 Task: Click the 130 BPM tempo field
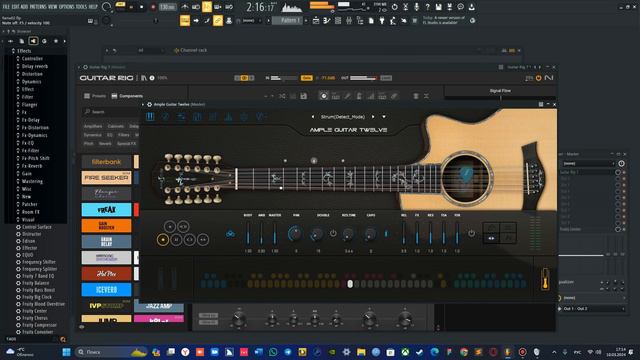point(167,7)
